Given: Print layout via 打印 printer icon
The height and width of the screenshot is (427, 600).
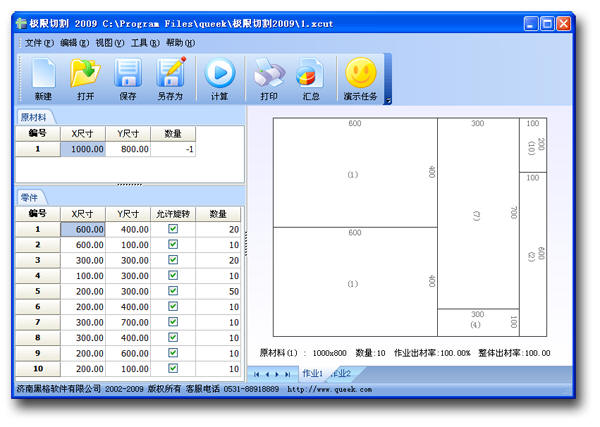Looking at the screenshot, I should (x=269, y=79).
